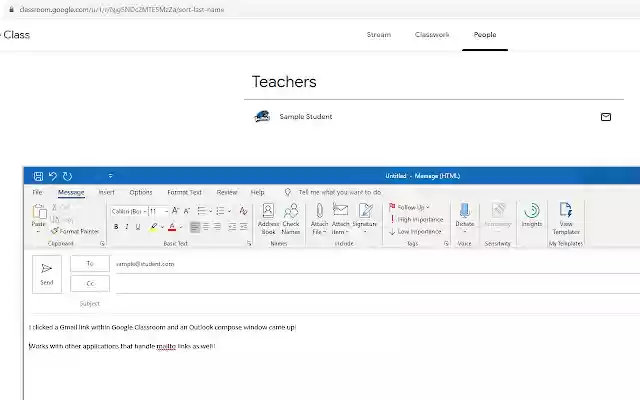This screenshot has width=640, height=400.
Task: Undo the last action in Outlook
Action: click(x=53, y=176)
